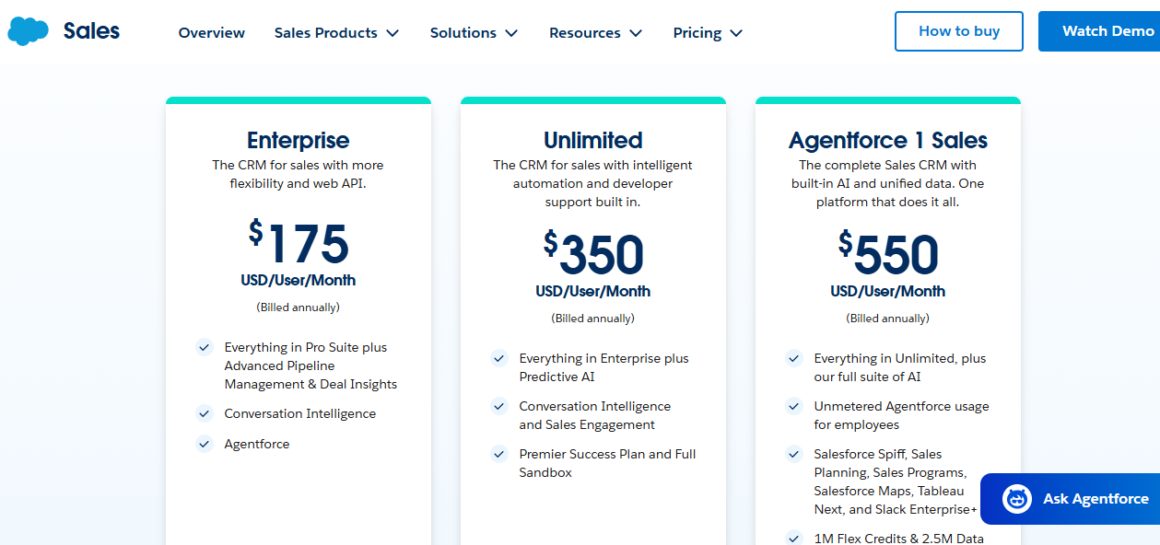Click 'Everything in Unlimited, plus our full suite' text

point(900,368)
